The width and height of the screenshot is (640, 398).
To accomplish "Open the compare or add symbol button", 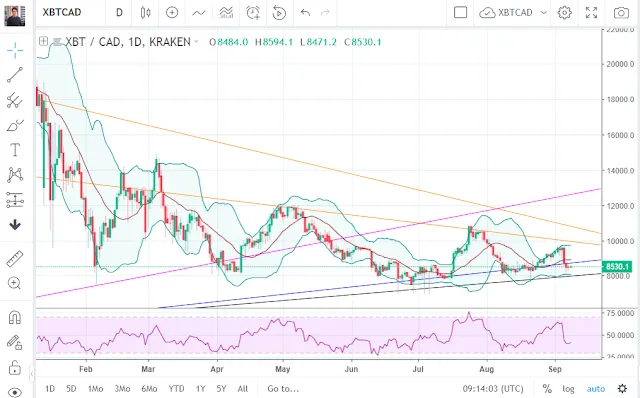I will pyautogui.click(x=172, y=13).
